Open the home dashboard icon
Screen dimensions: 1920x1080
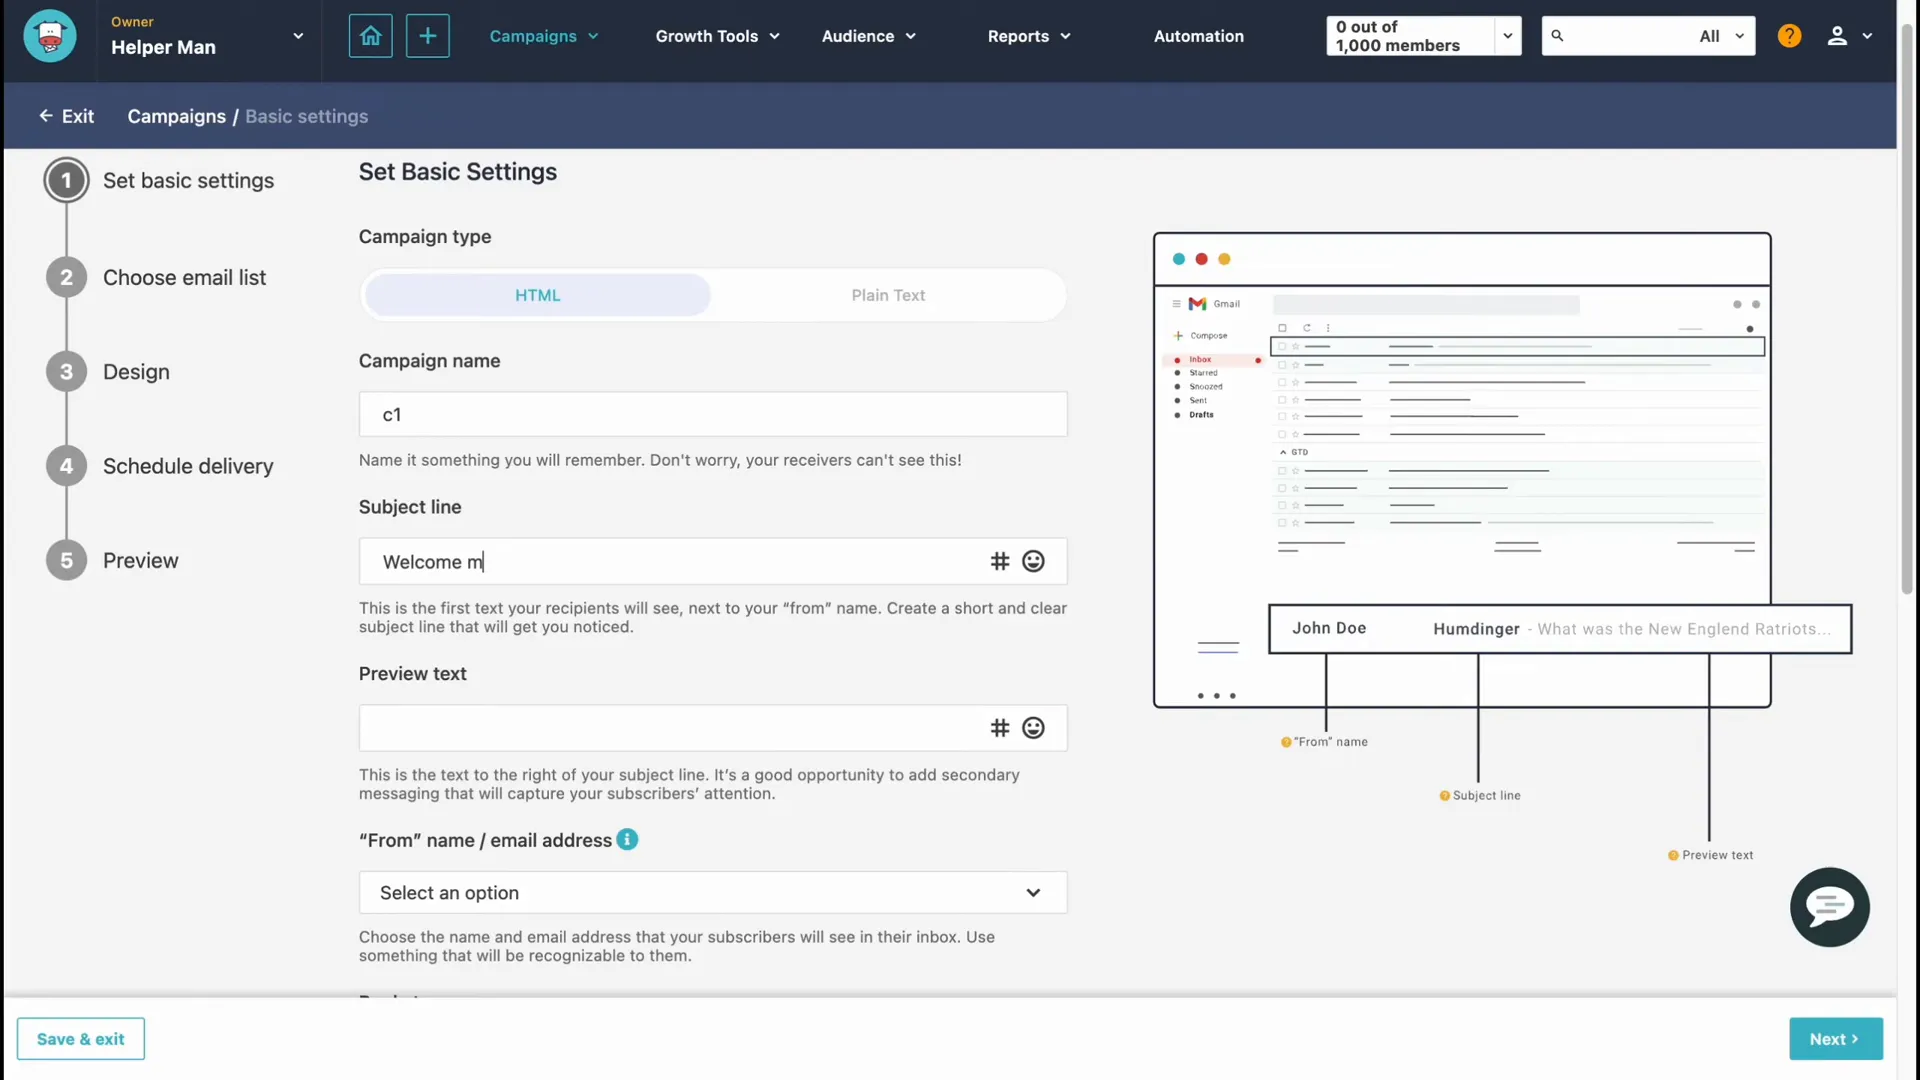(x=370, y=36)
